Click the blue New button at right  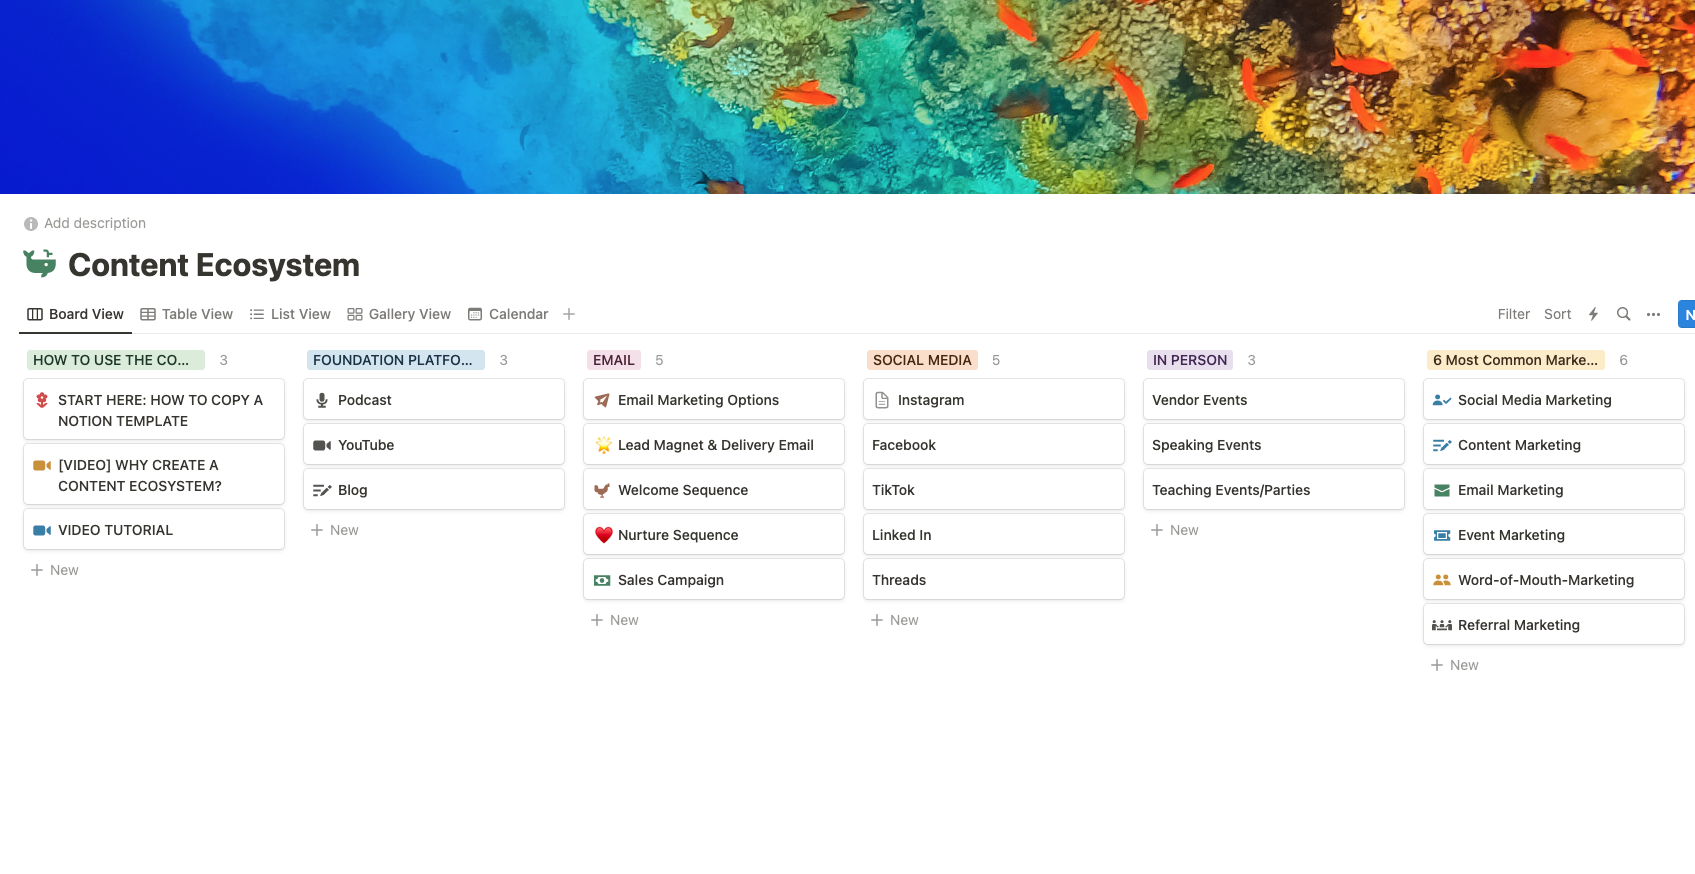1687,314
